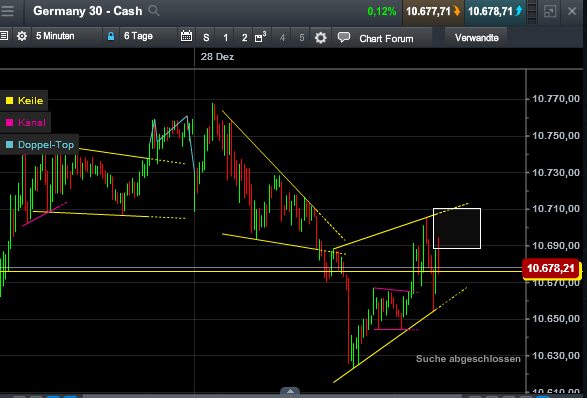The width and height of the screenshot is (587, 398).
Task: Click the 10.710,00 axis label
Action: pyautogui.click(x=556, y=209)
